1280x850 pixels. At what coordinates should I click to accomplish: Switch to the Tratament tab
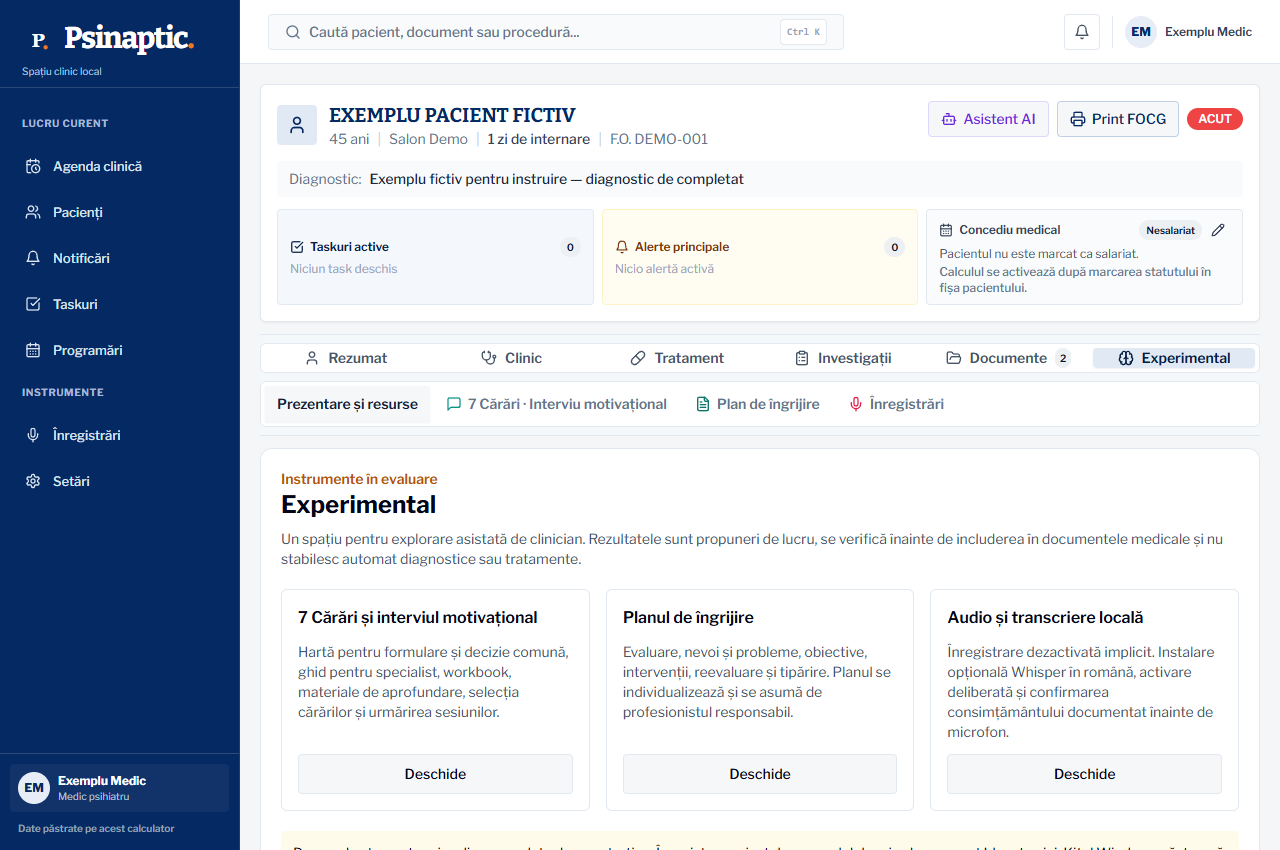point(677,358)
